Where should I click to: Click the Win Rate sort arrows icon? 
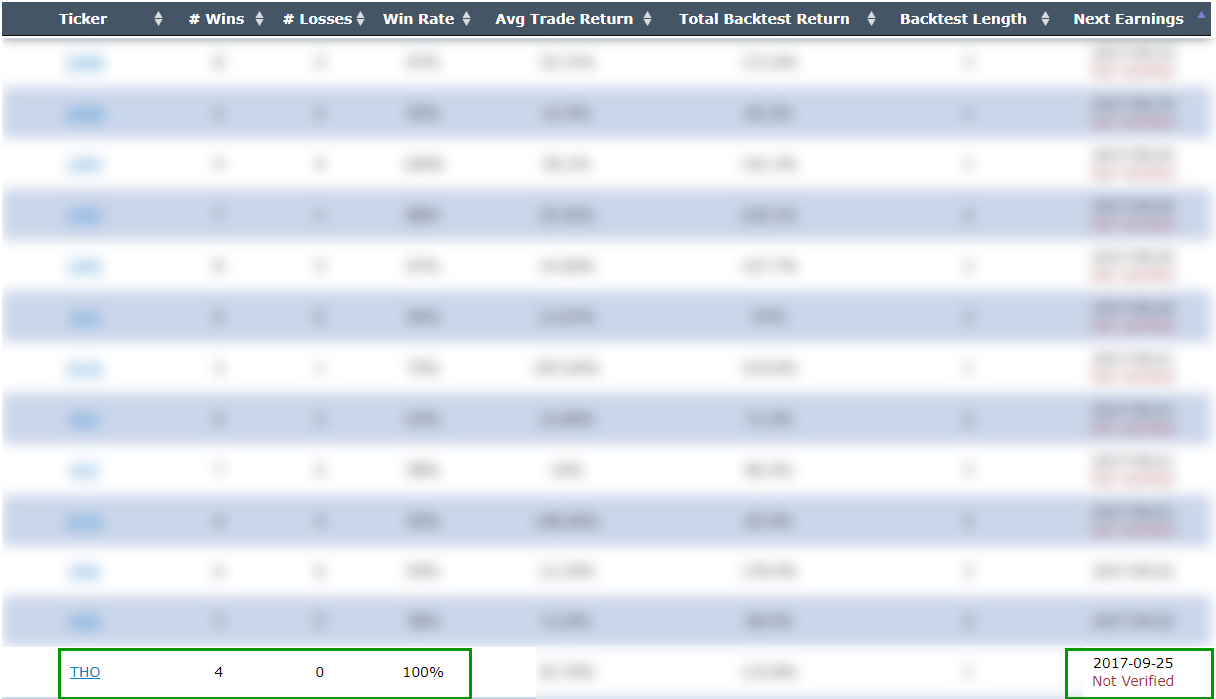click(x=467, y=19)
